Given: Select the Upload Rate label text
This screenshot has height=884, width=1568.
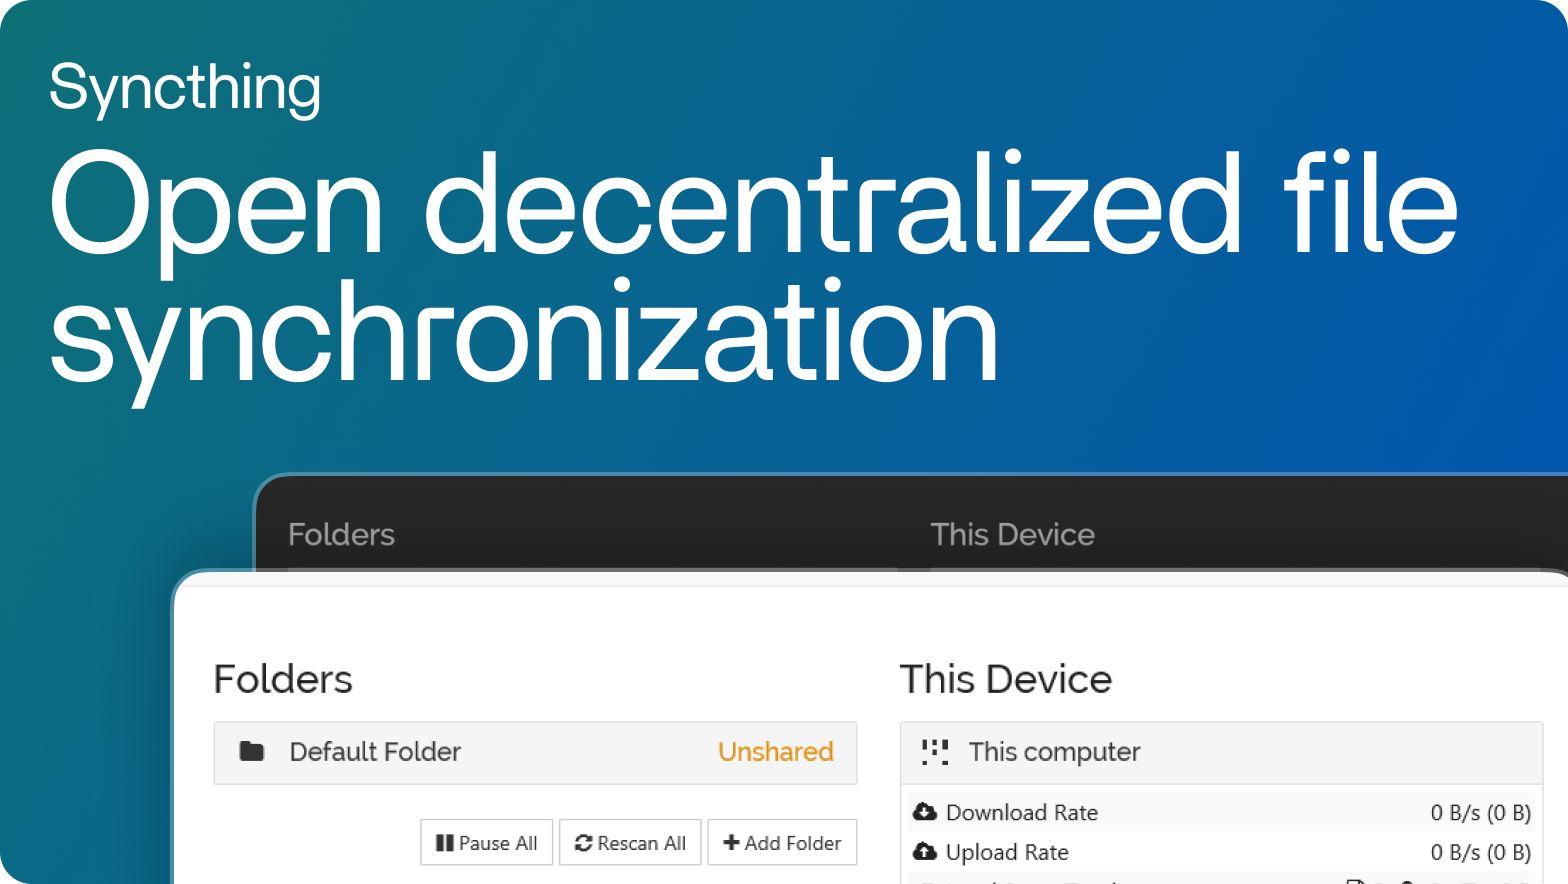Looking at the screenshot, I should (1007, 852).
